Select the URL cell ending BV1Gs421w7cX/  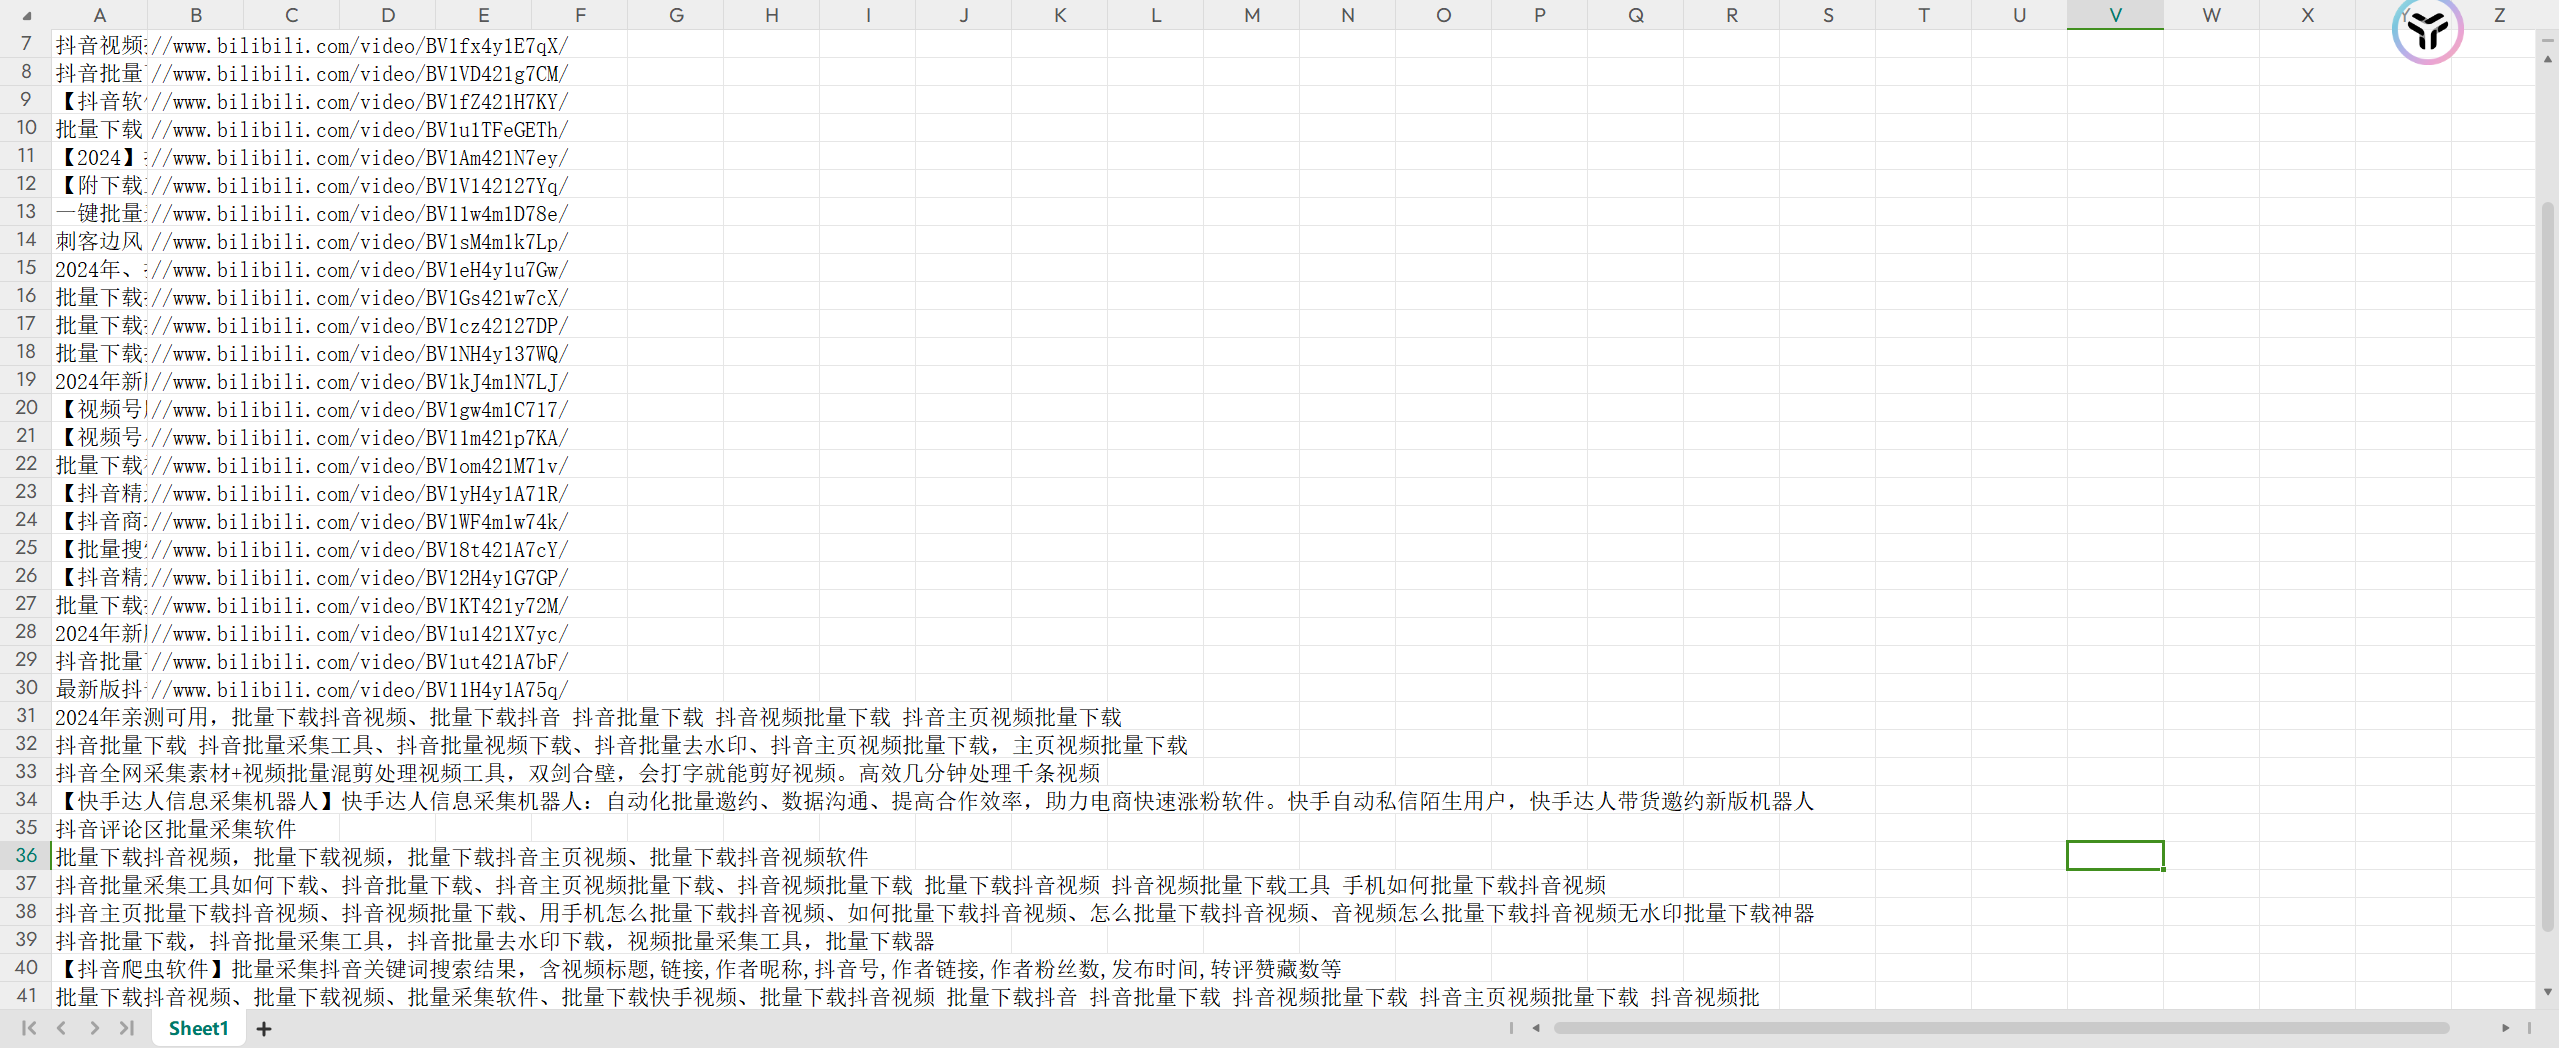point(359,297)
